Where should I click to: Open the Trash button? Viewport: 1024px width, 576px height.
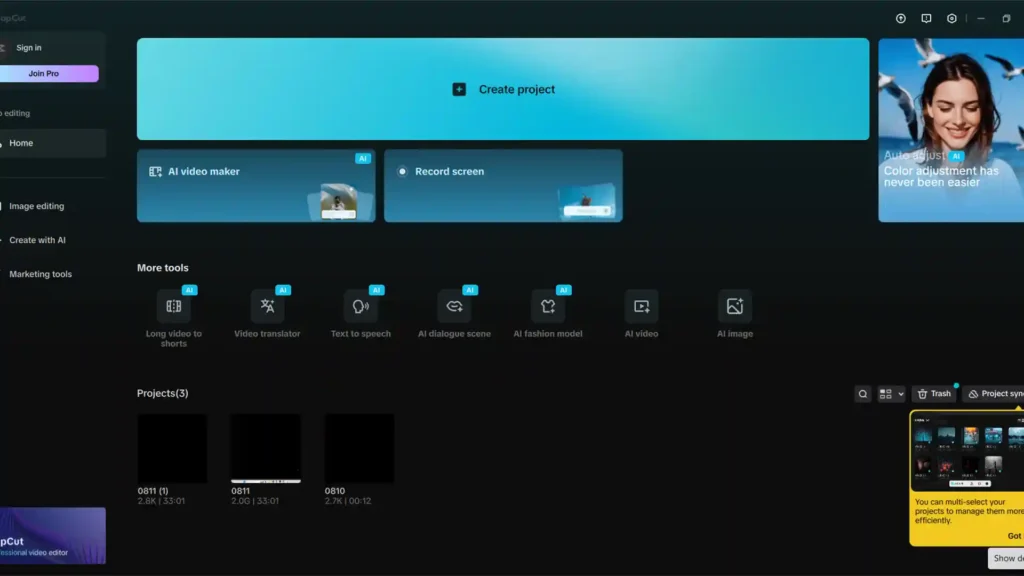pos(934,394)
